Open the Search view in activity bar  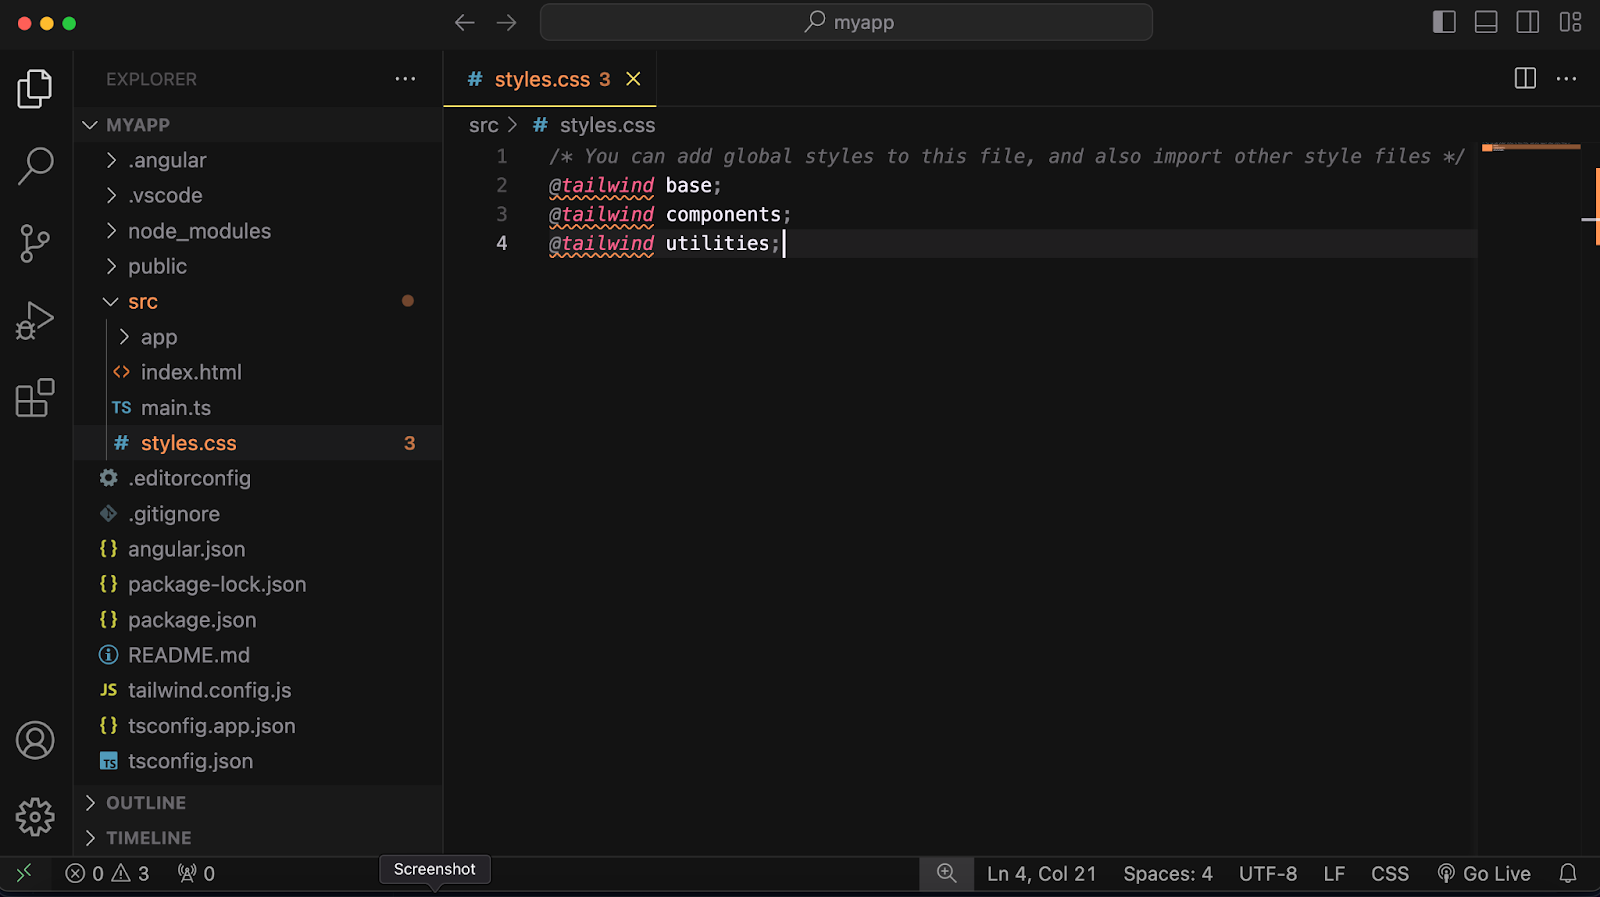(35, 166)
